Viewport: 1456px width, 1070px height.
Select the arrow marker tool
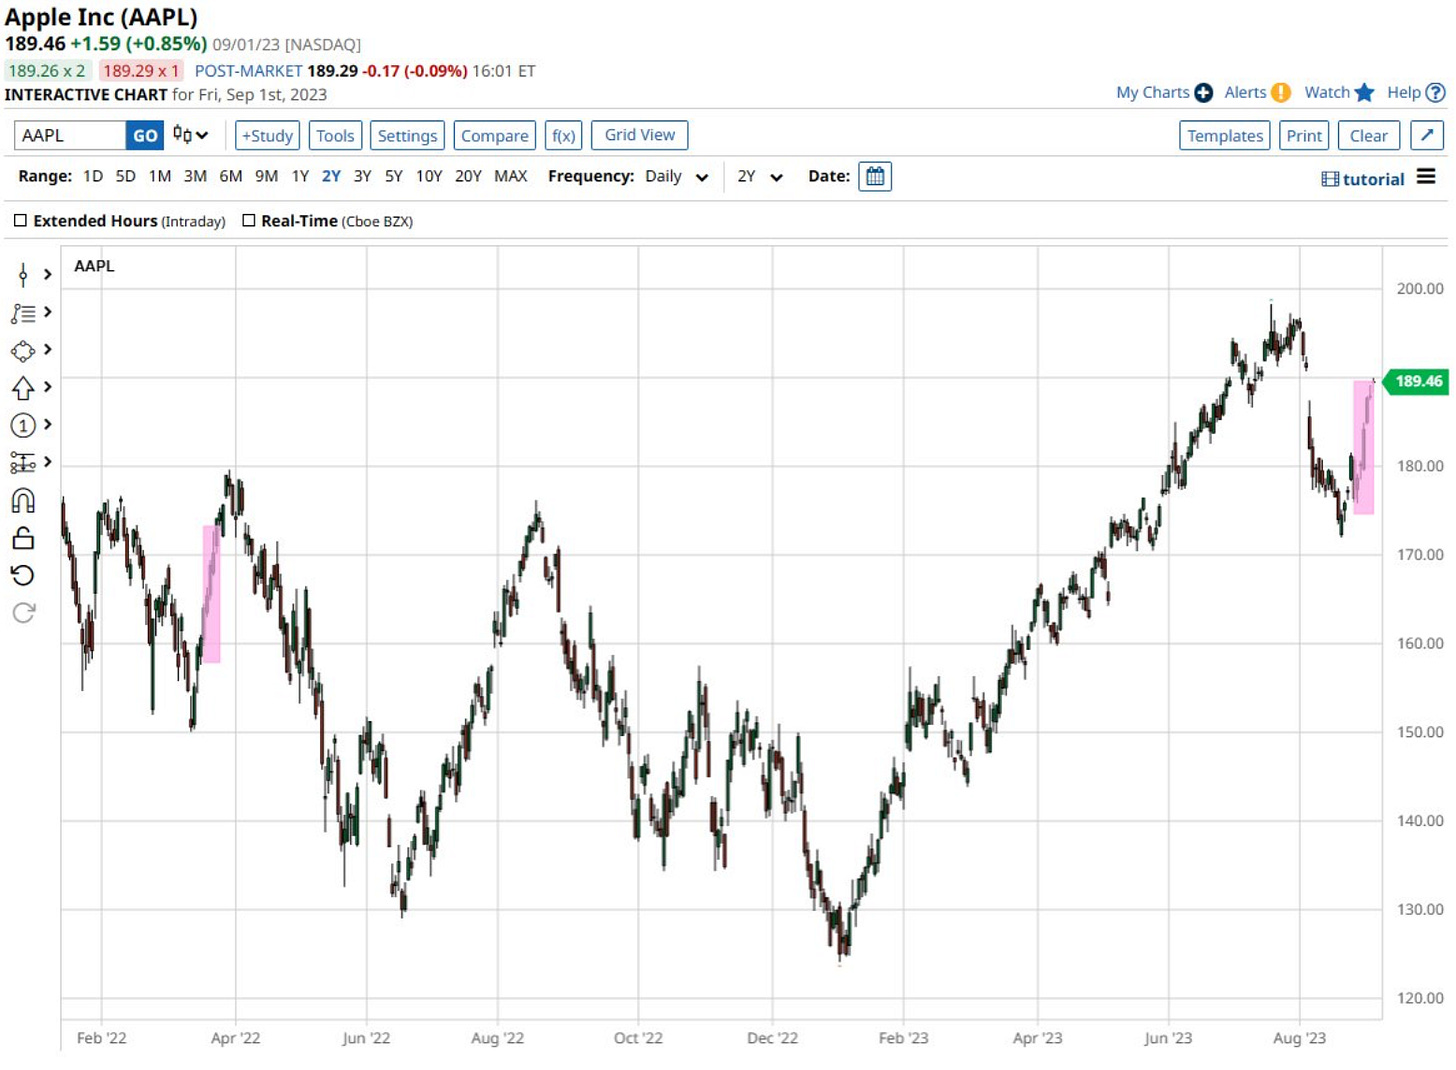click(x=23, y=388)
